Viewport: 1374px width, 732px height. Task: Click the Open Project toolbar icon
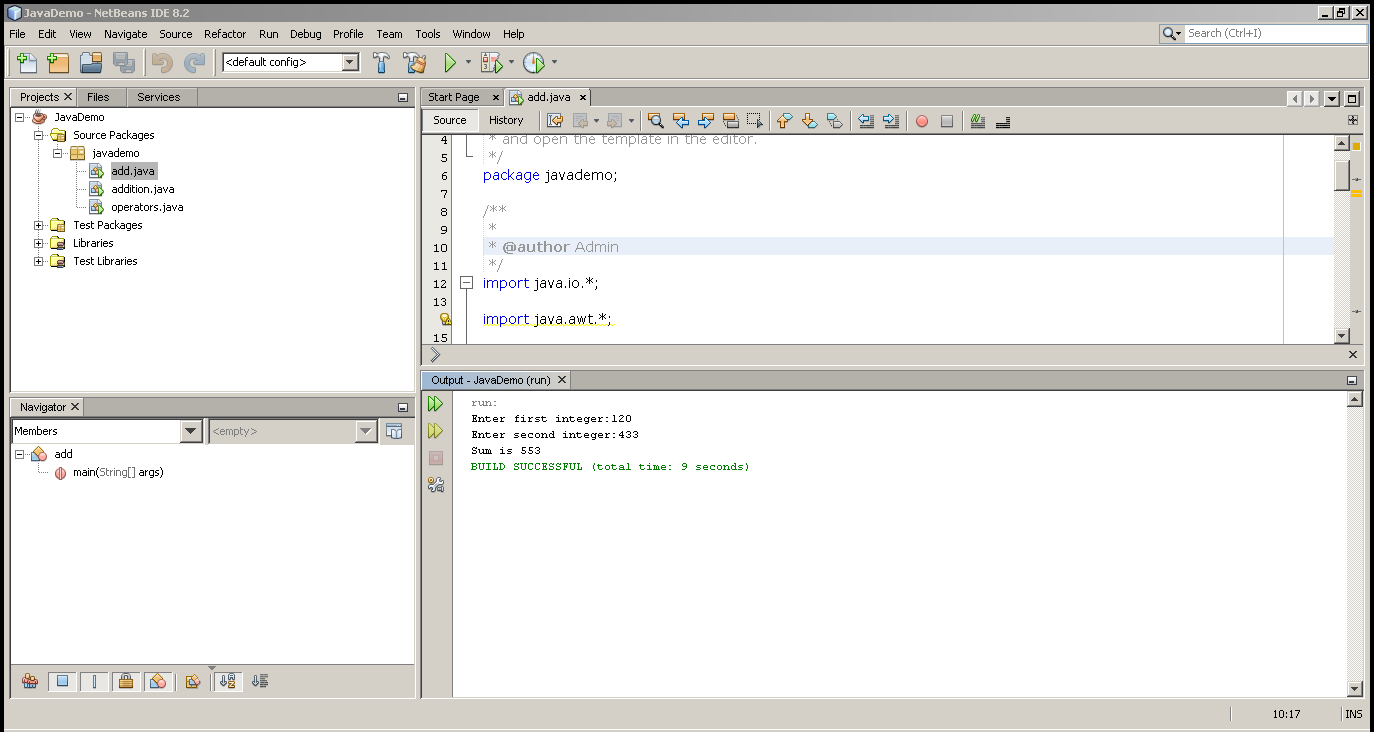pyautogui.click(x=91, y=62)
